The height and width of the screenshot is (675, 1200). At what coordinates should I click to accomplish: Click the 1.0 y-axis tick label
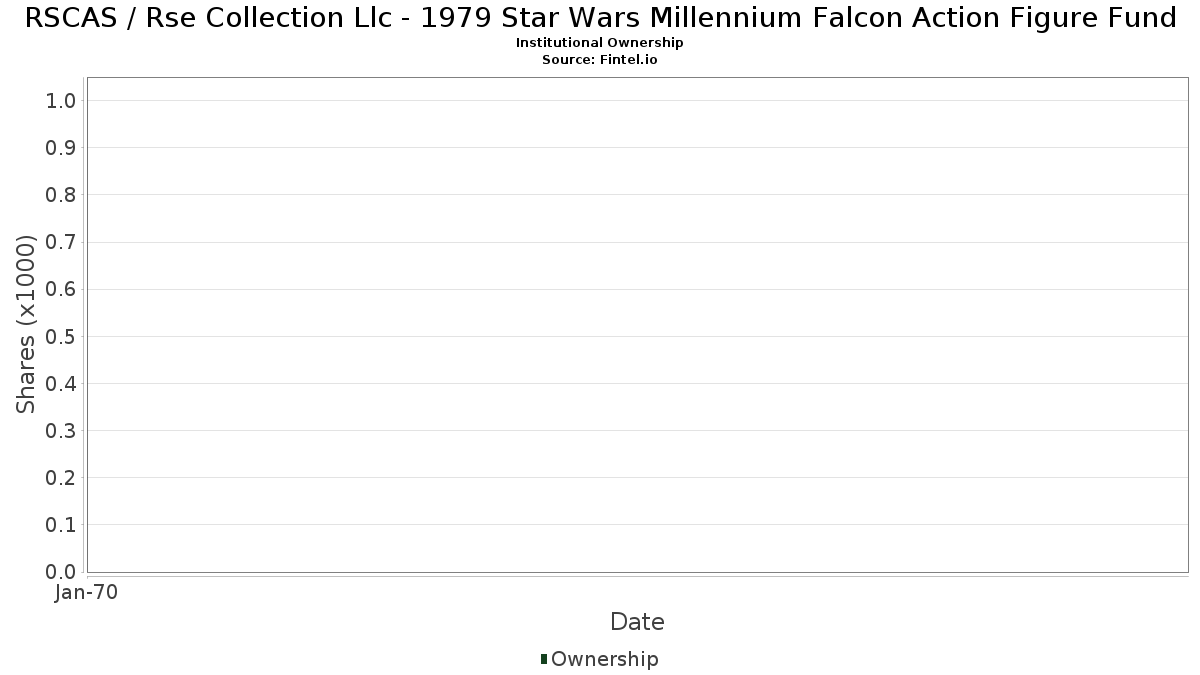(x=60, y=100)
